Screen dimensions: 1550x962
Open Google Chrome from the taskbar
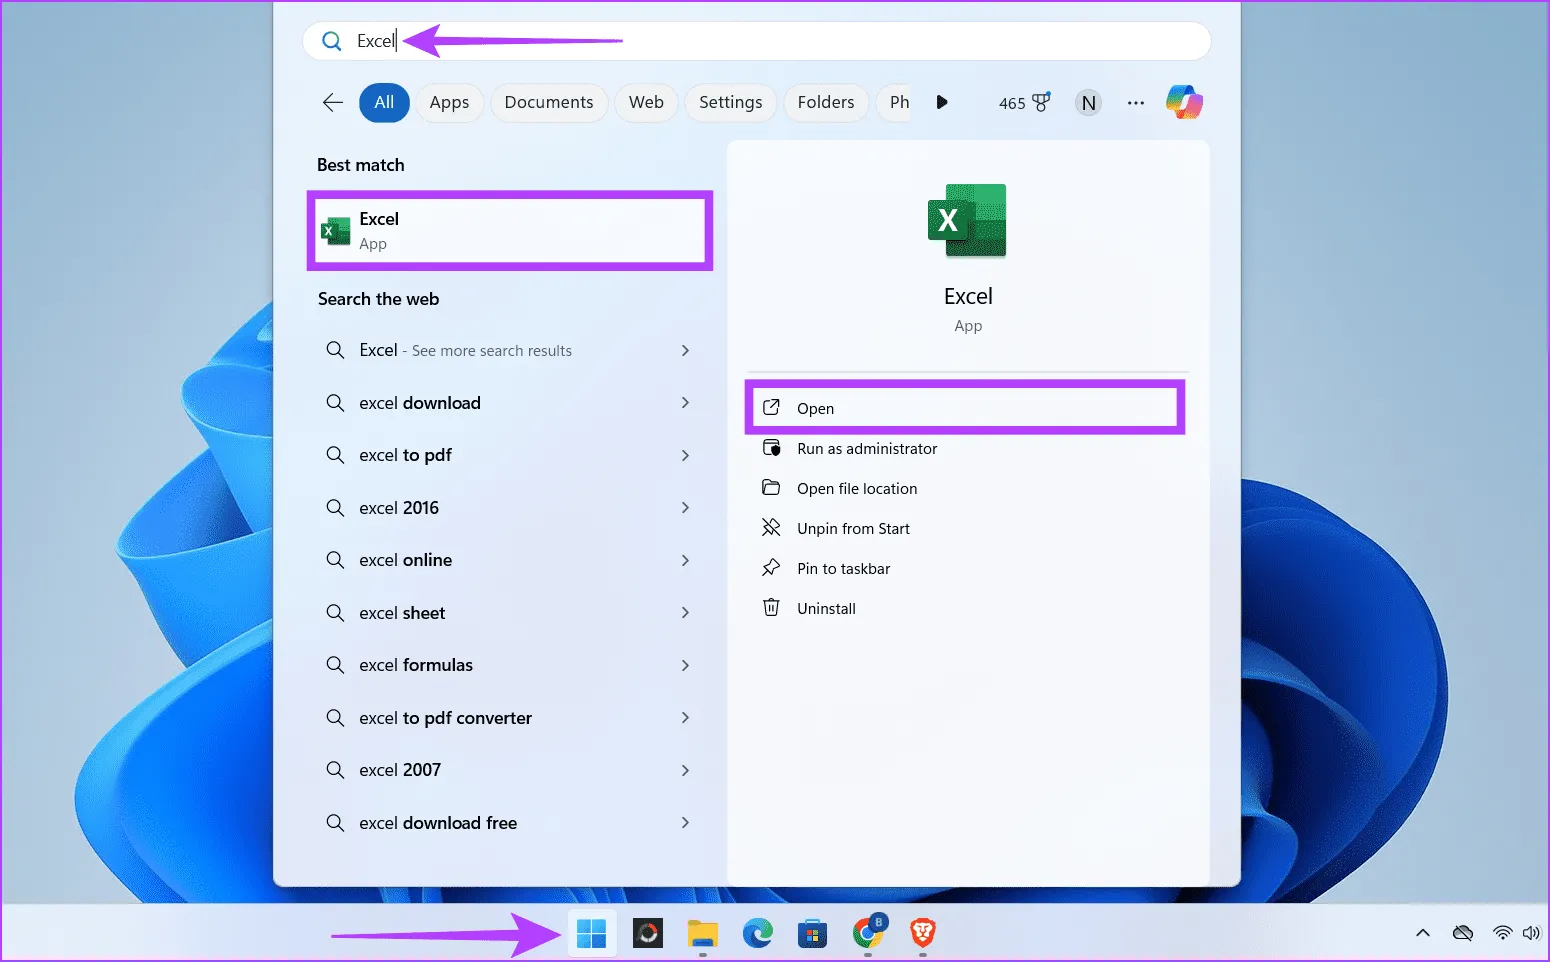pyautogui.click(x=868, y=934)
